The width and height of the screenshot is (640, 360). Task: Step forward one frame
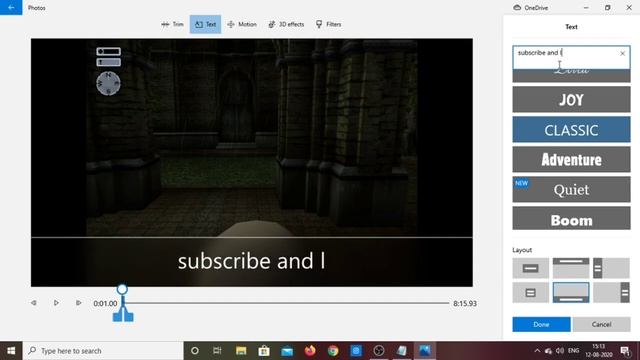coord(78,303)
